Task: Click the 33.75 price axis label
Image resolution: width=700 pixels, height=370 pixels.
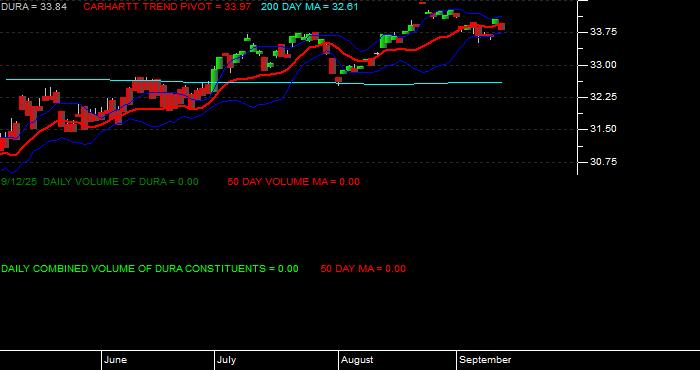Action: 603,32
